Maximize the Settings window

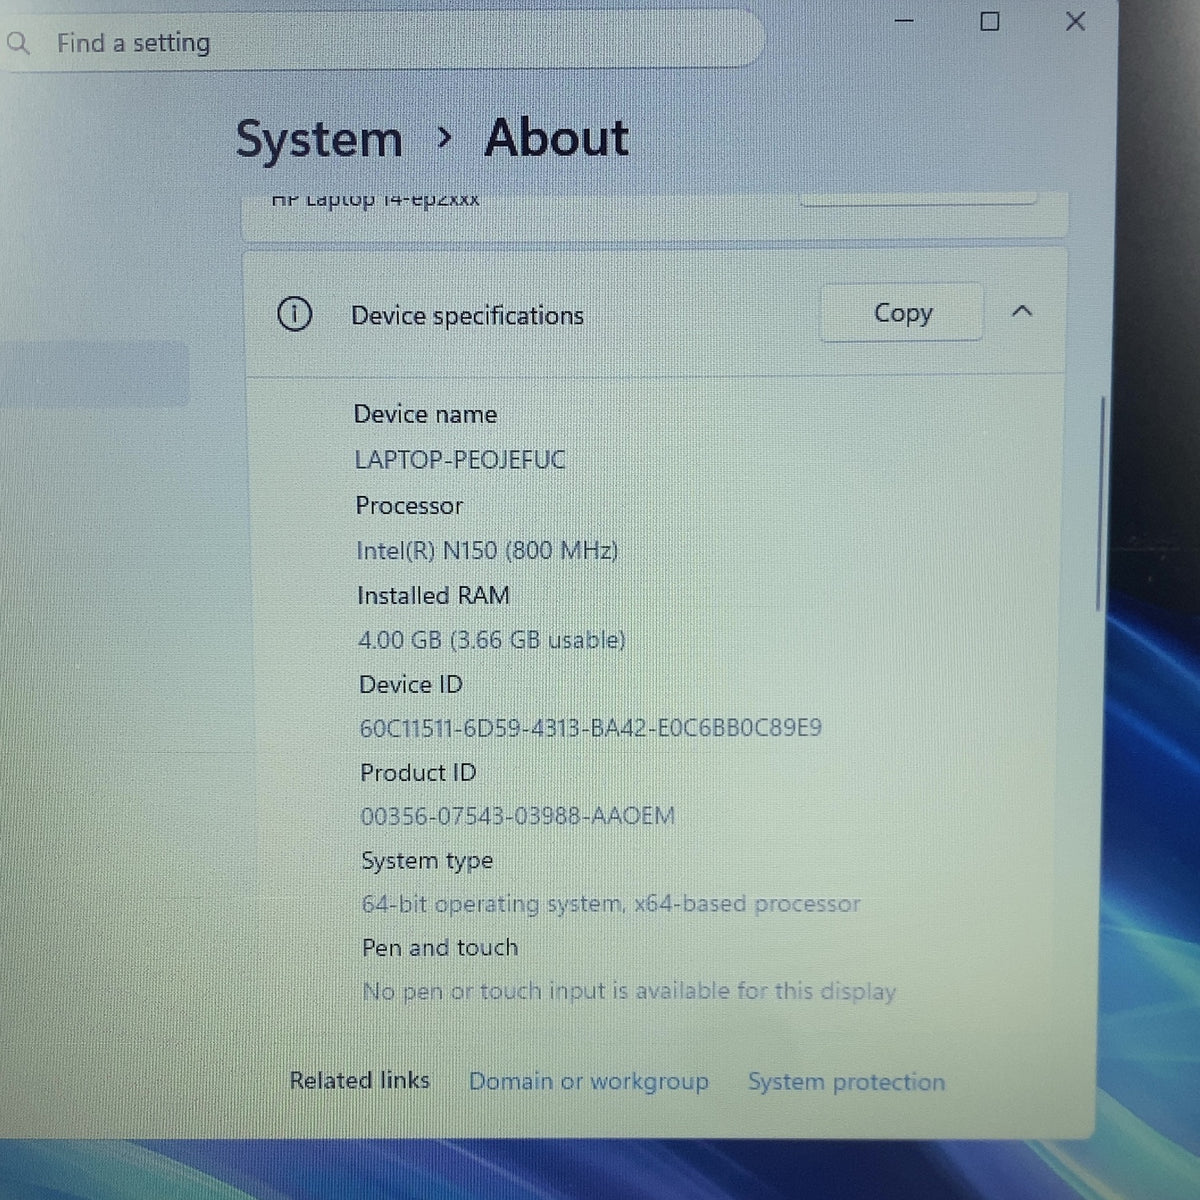(x=989, y=21)
